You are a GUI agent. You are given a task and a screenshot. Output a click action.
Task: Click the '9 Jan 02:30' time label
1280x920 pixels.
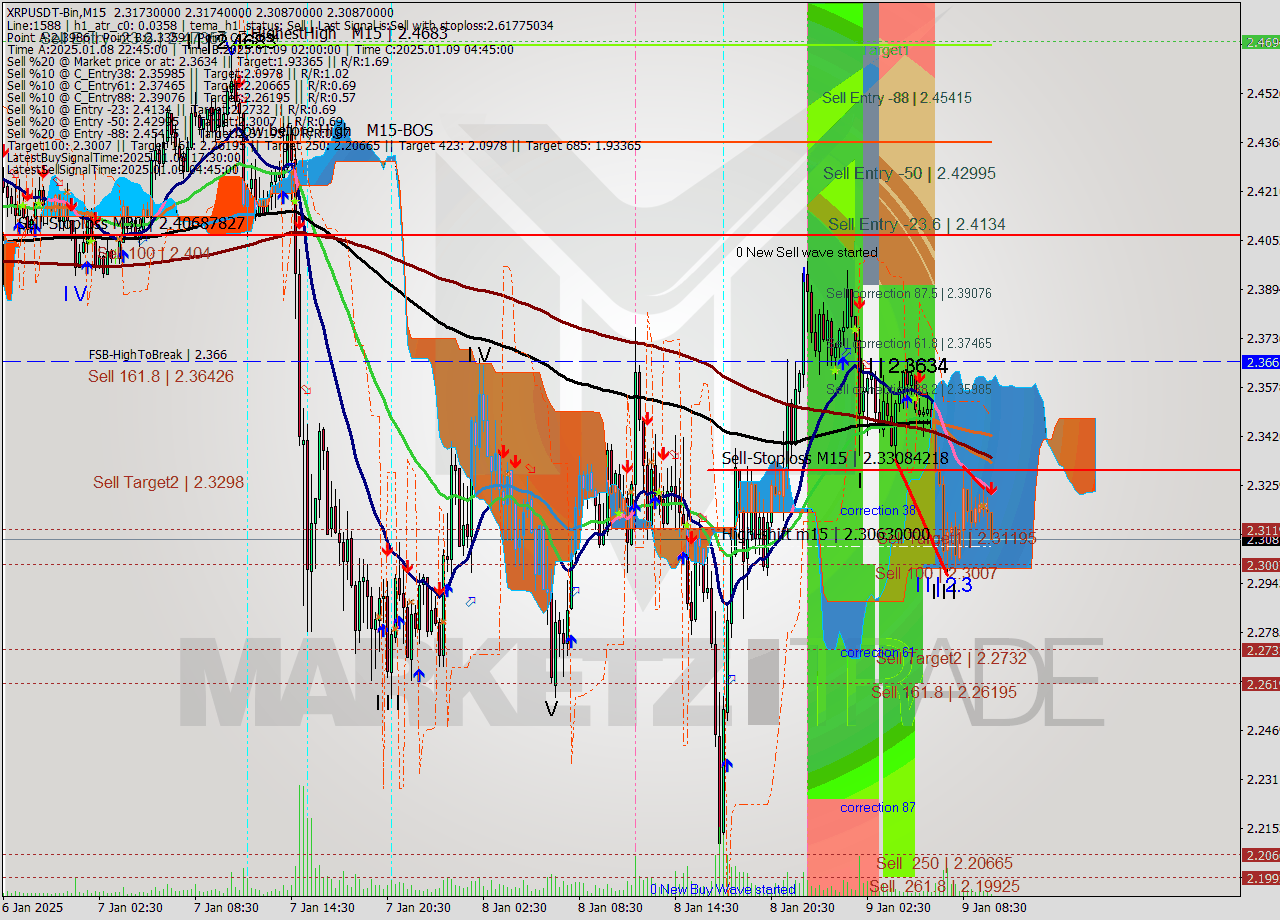tap(898, 908)
